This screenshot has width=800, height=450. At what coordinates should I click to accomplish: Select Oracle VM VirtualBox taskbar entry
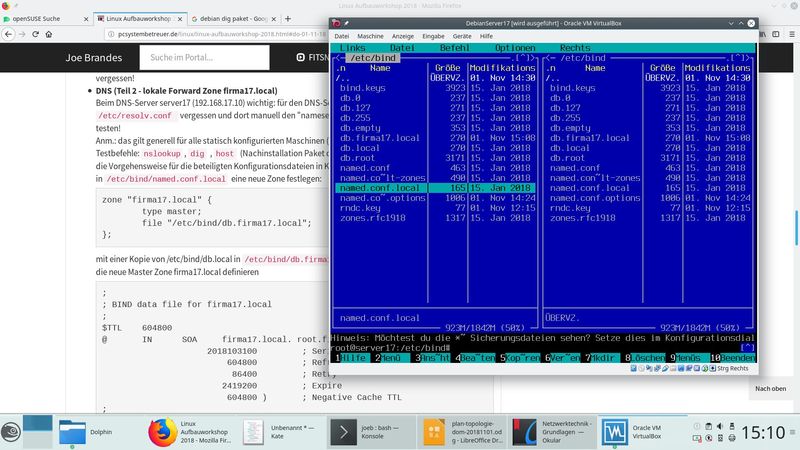[x=643, y=432]
